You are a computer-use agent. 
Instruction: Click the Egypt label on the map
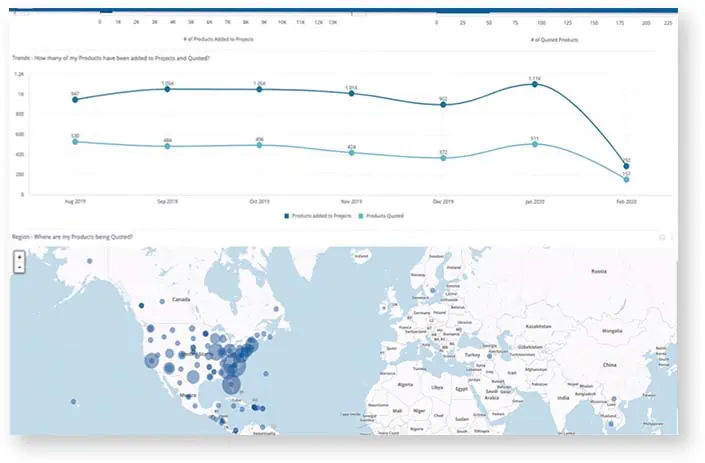(x=462, y=389)
